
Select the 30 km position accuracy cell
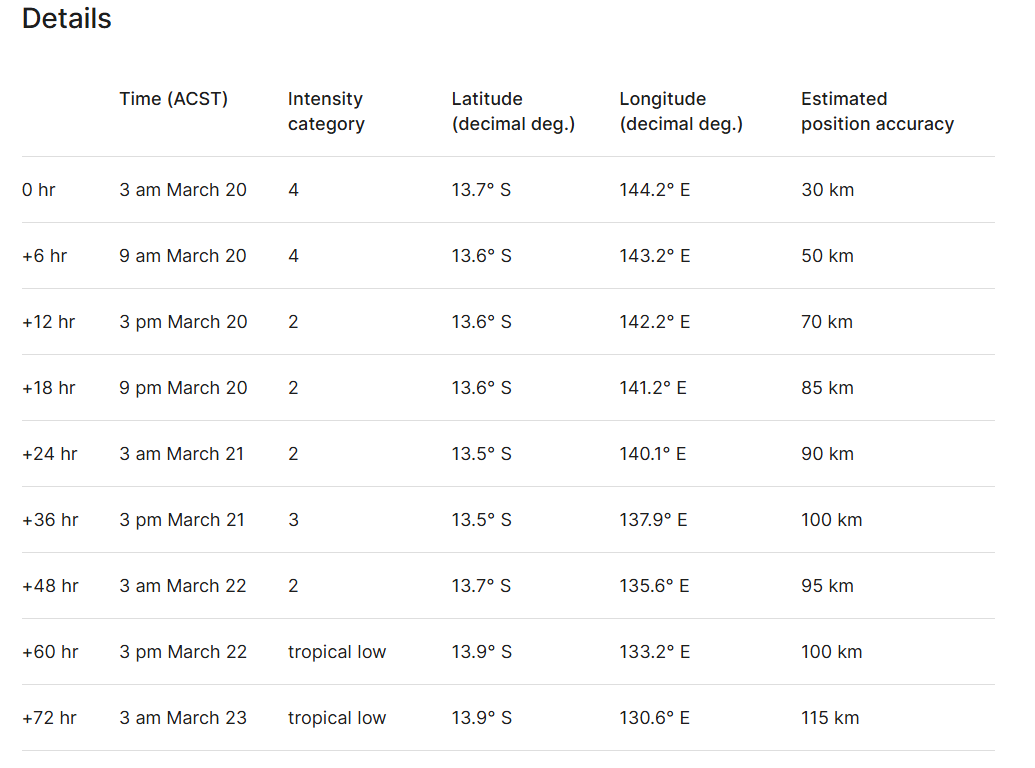827,190
